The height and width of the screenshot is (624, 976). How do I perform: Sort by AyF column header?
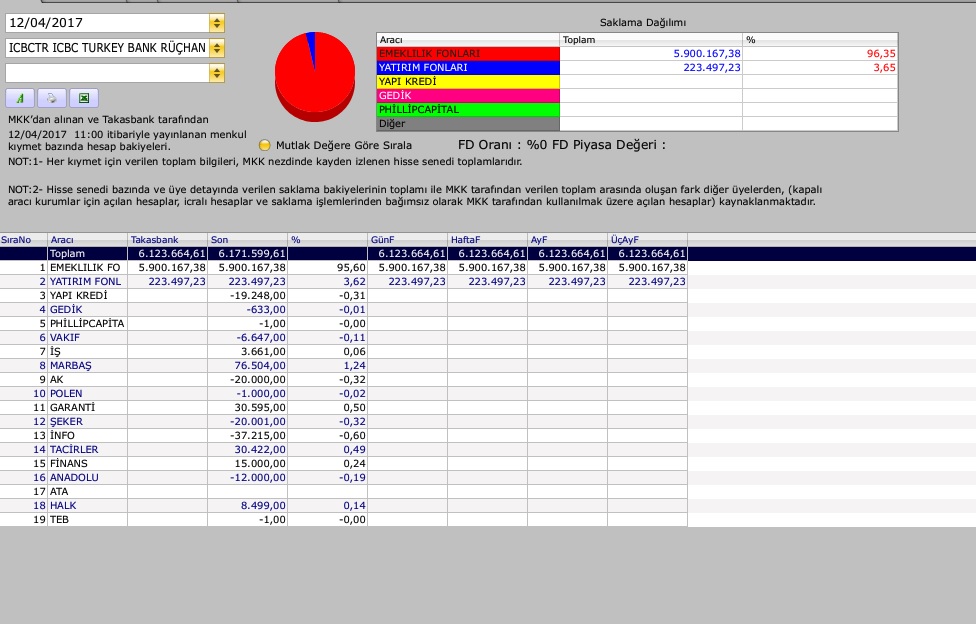pyautogui.click(x=568, y=240)
